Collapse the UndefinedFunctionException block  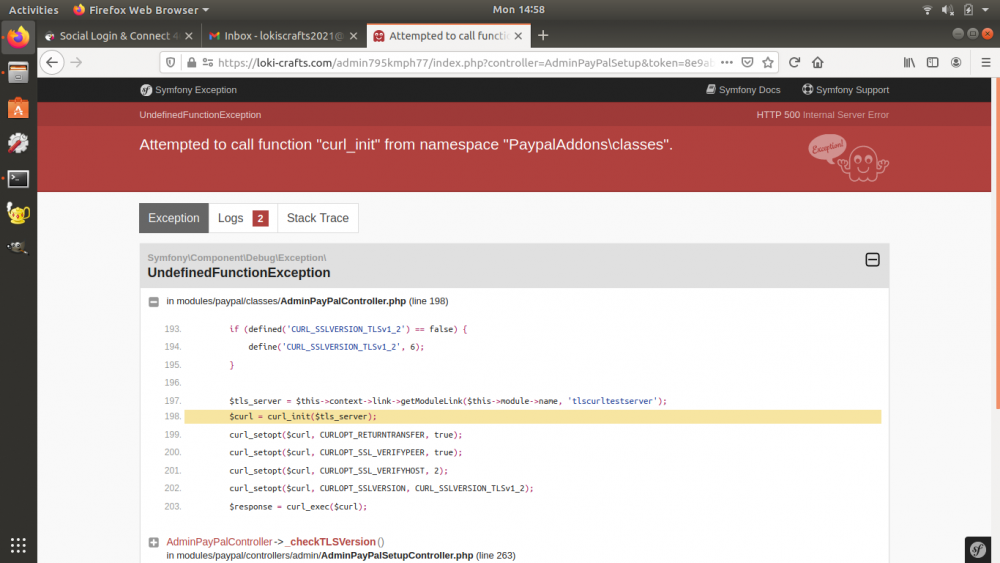(x=872, y=260)
